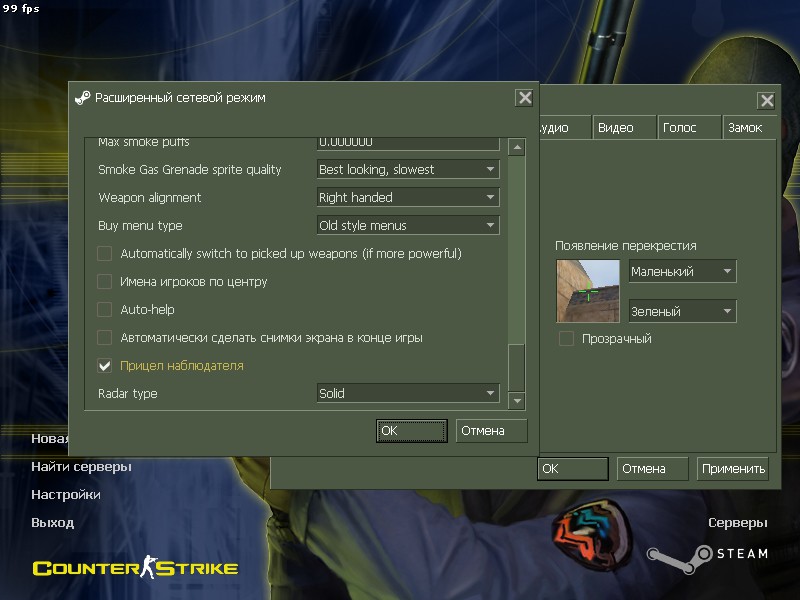The width and height of the screenshot is (800, 600).
Task: Click the Применить button
Action: [733, 469]
